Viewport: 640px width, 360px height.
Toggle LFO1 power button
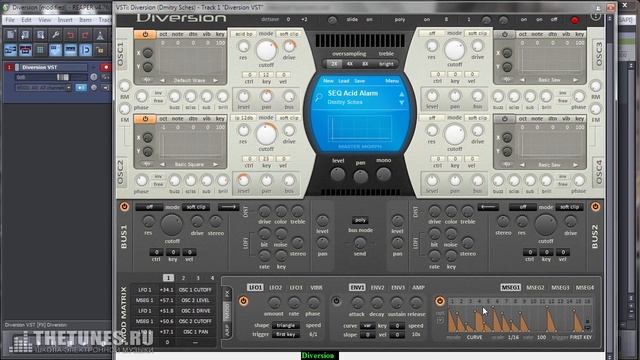pyautogui.click(x=243, y=301)
